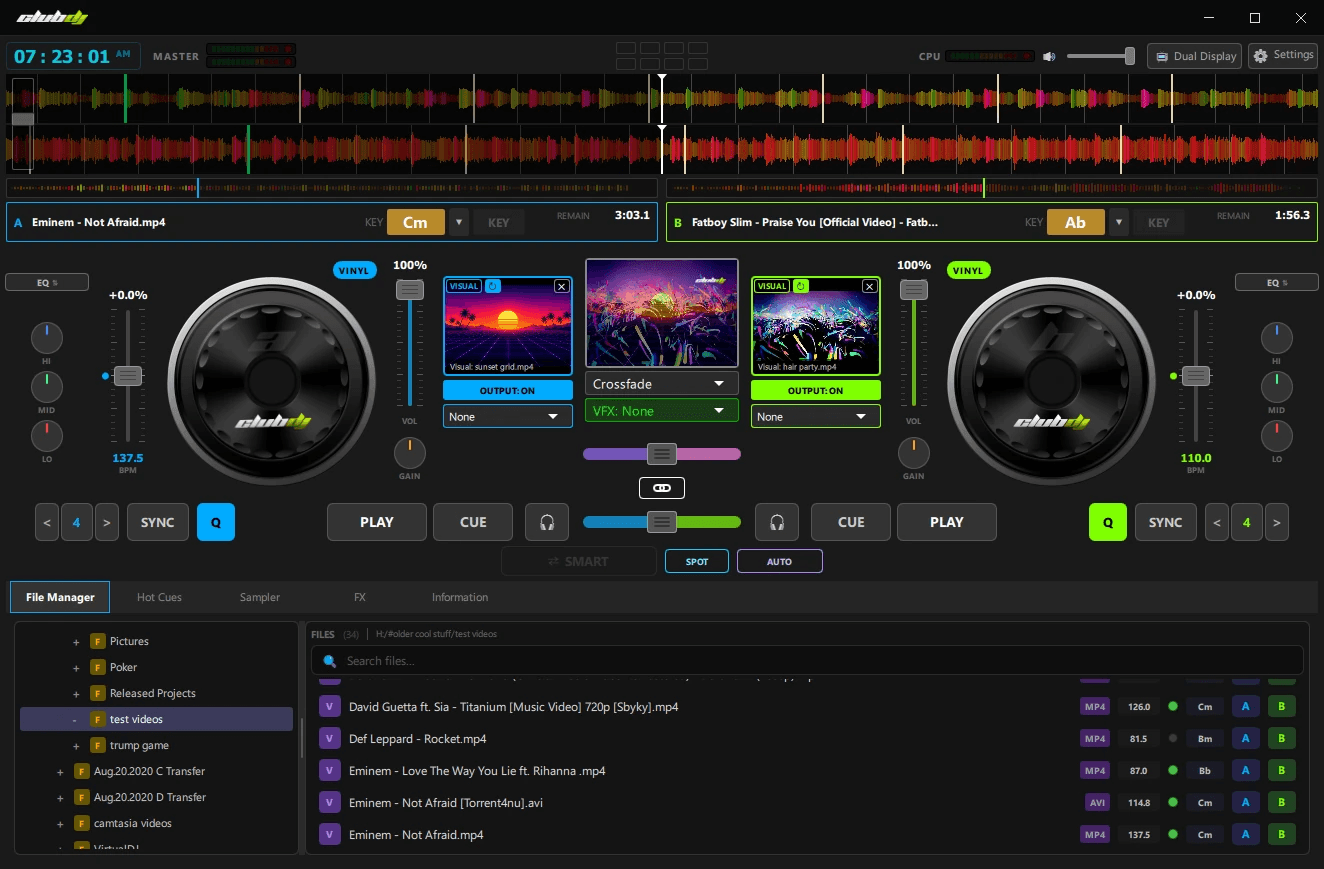Load Def Leppard - Rocket.mp4 to deck A
Viewport: 1324px width, 869px height.
click(1246, 739)
